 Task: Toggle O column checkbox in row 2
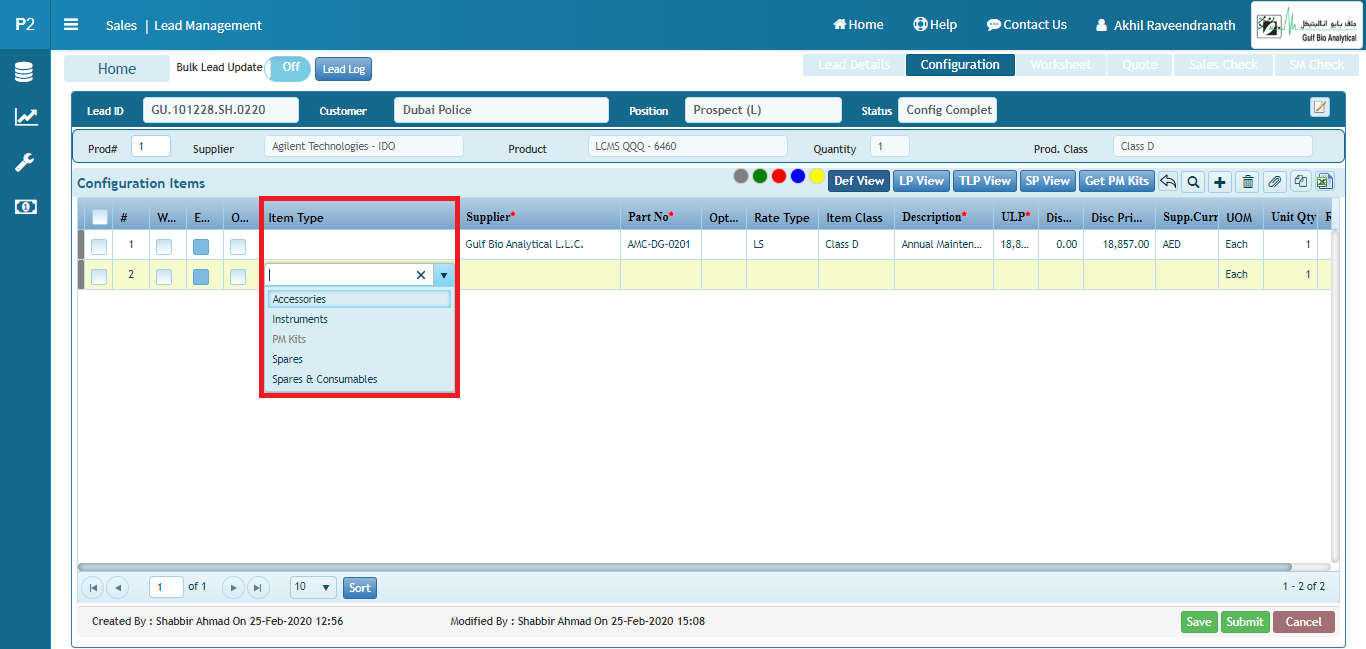pos(238,277)
